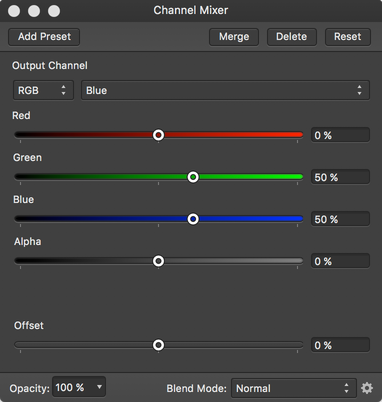Screen dimensions: 382x402
Task: Click the Blue slider handle
Action: coord(193,219)
